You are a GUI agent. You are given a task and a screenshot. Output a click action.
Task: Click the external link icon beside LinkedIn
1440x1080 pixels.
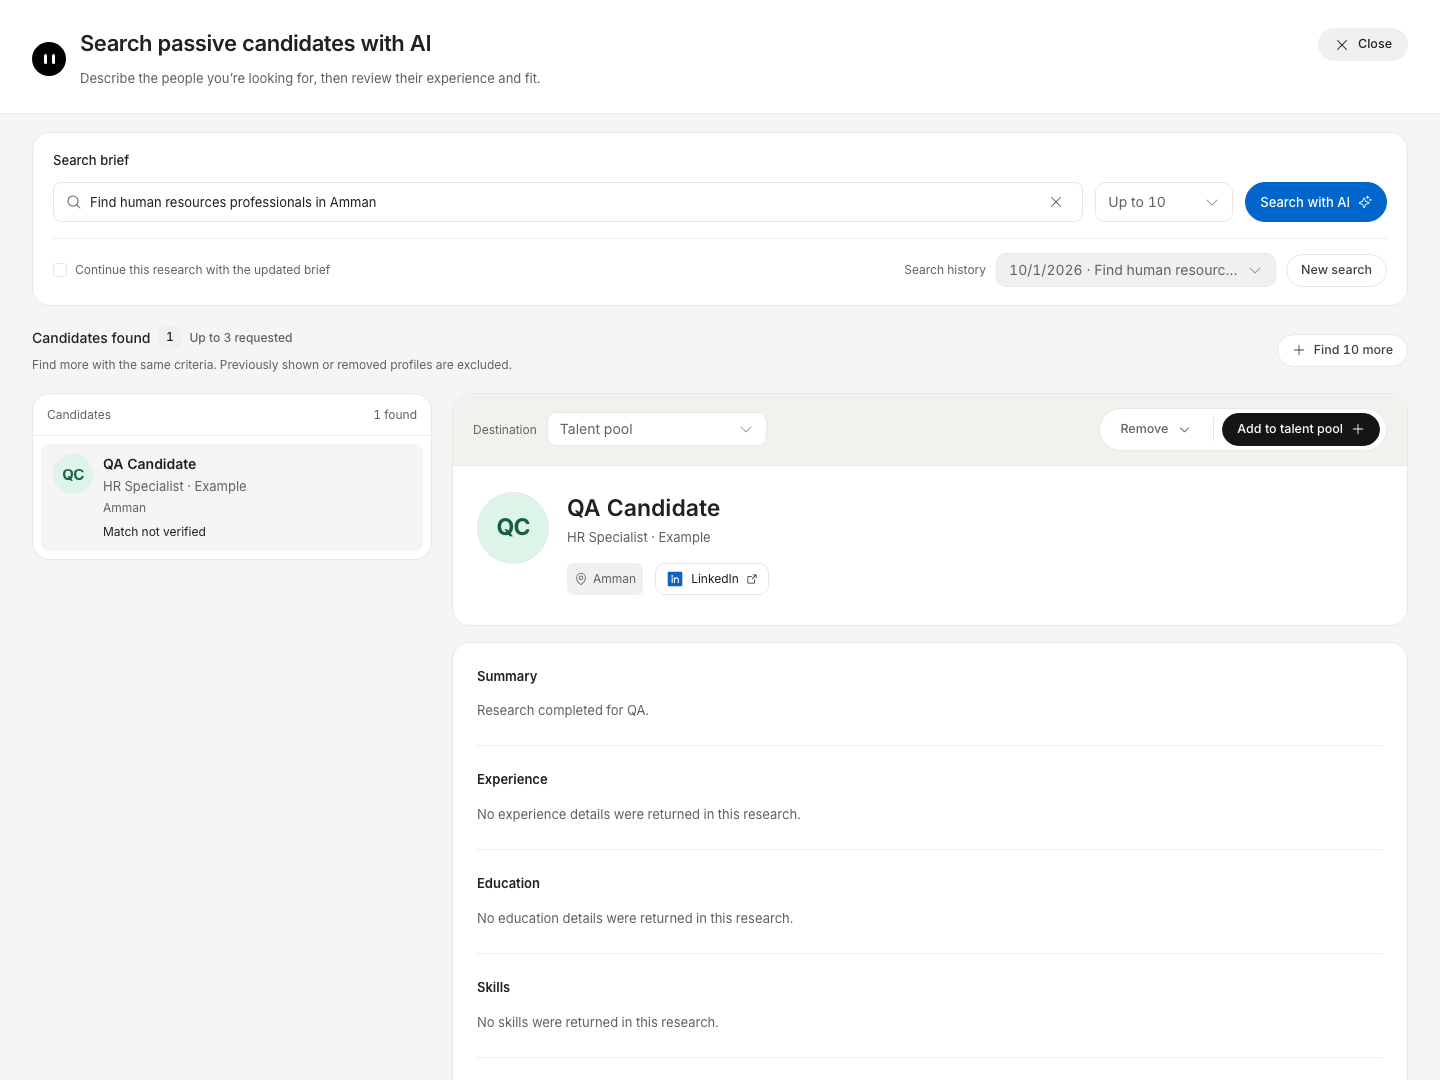(x=752, y=579)
